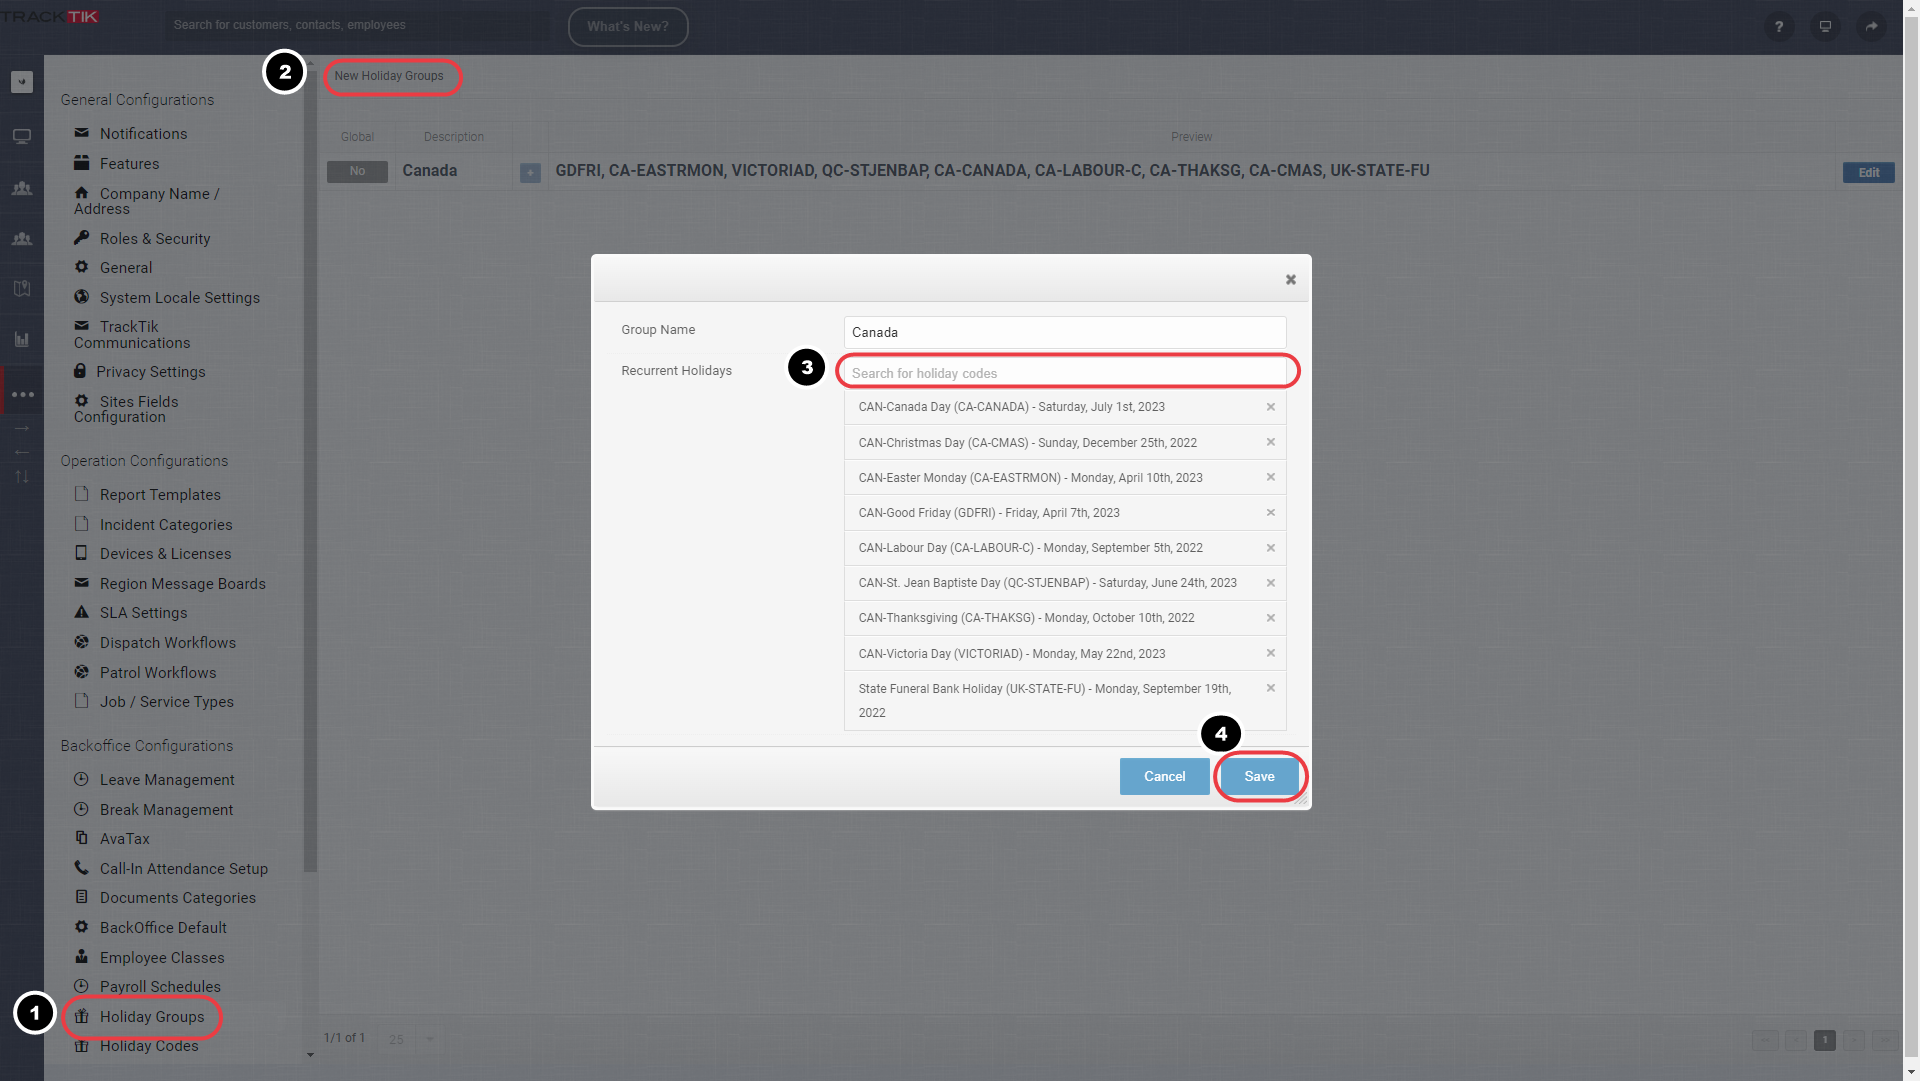The height and width of the screenshot is (1081, 1920).
Task: Open Roles & Security
Action: tap(154, 239)
